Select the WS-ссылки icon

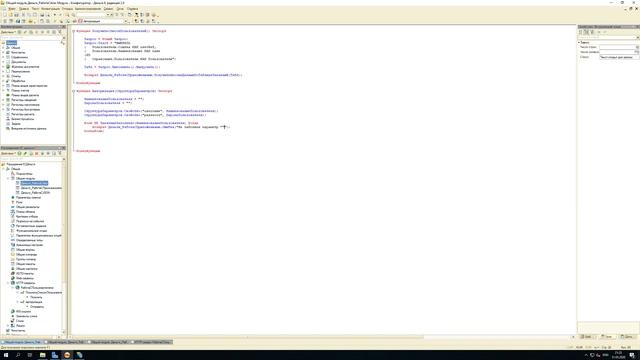coord(13,311)
